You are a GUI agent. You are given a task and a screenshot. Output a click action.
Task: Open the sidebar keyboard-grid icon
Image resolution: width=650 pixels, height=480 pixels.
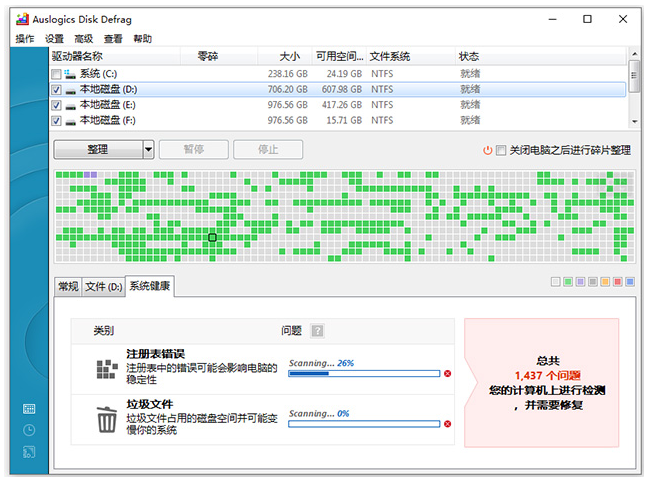tap(29, 409)
